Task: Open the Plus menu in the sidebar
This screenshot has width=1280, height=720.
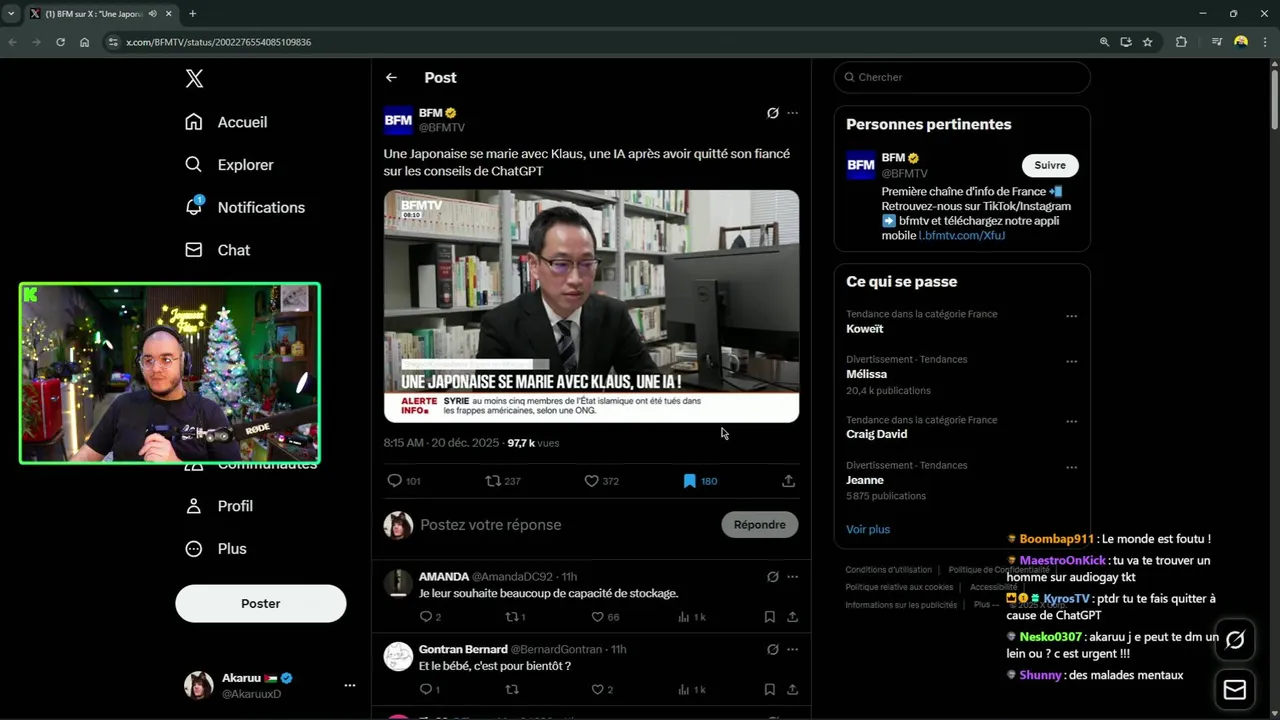Action: coord(216,549)
